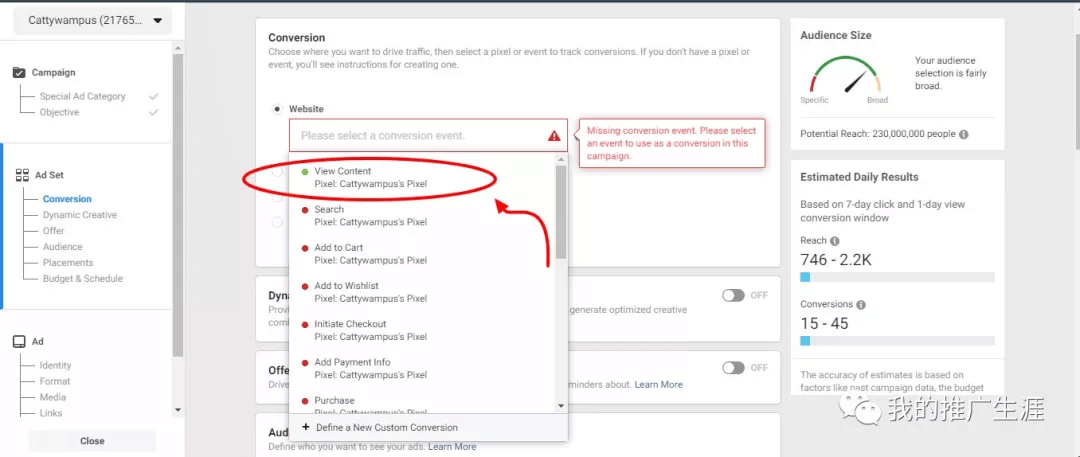The width and height of the screenshot is (1080, 457).
Task: Click the Potential Reach info icon
Action: click(964, 134)
